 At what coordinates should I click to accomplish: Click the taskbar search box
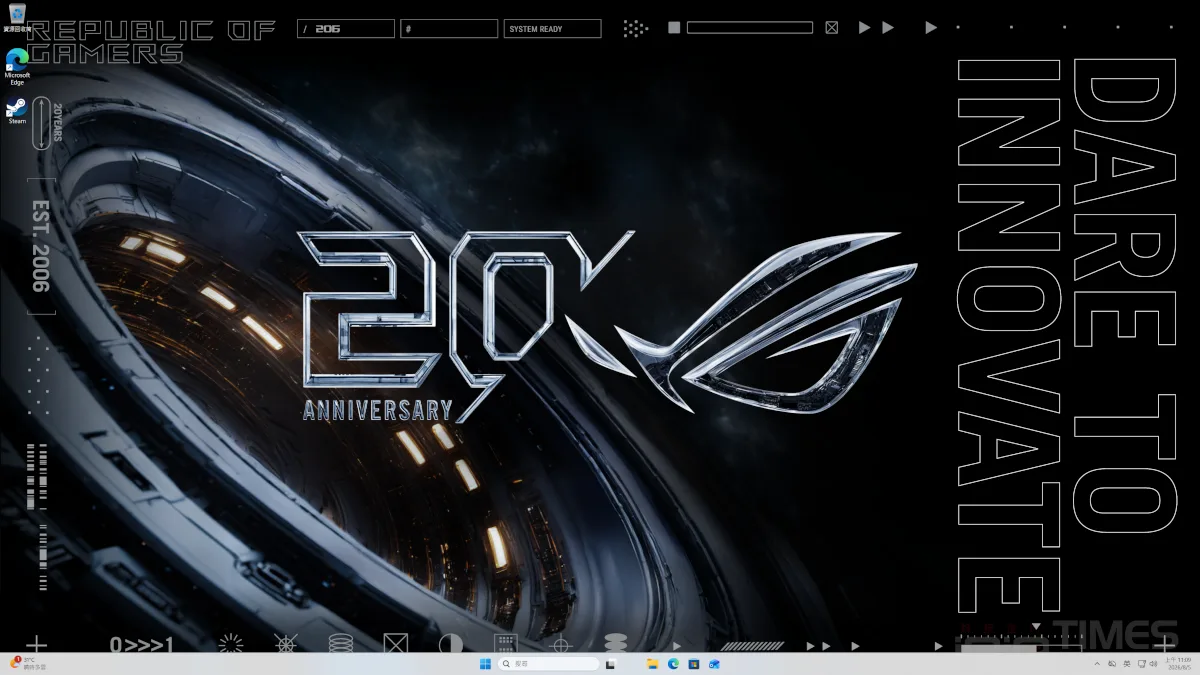[549, 664]
